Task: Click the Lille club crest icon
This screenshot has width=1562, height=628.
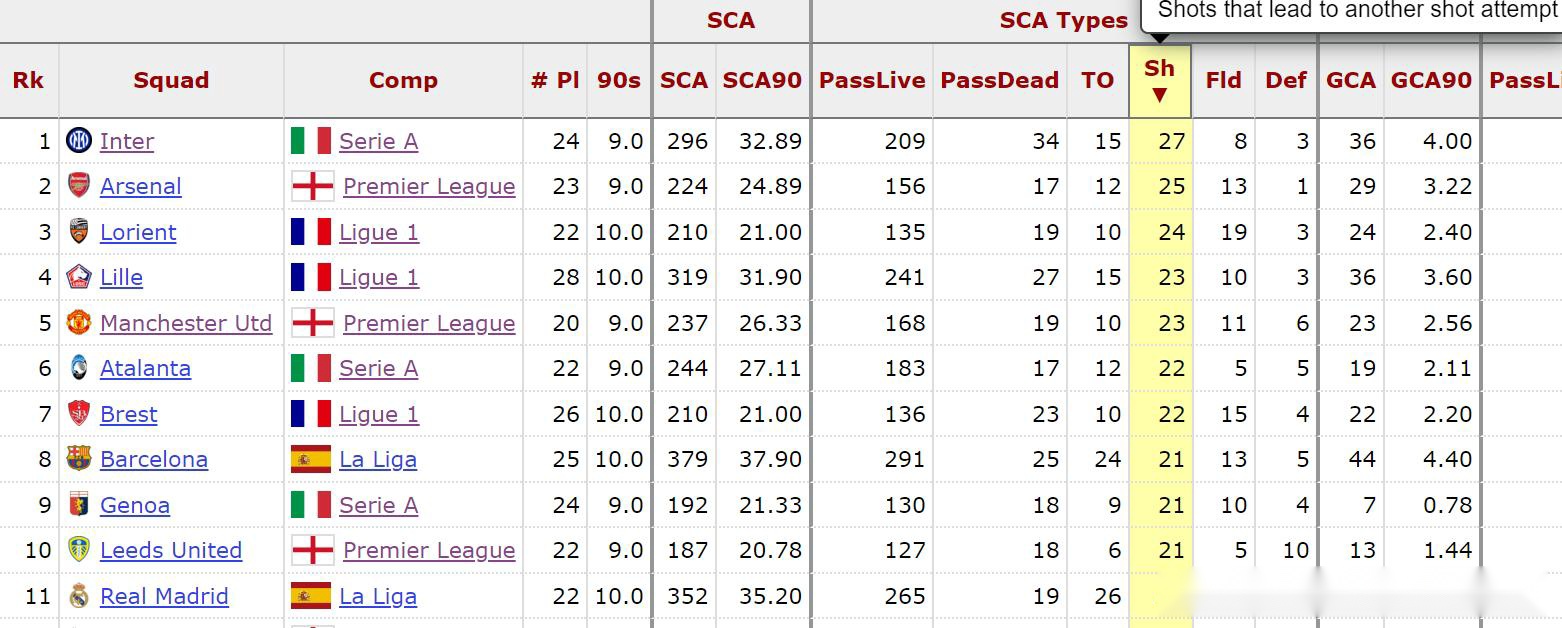Action: [x=79, y=277]
